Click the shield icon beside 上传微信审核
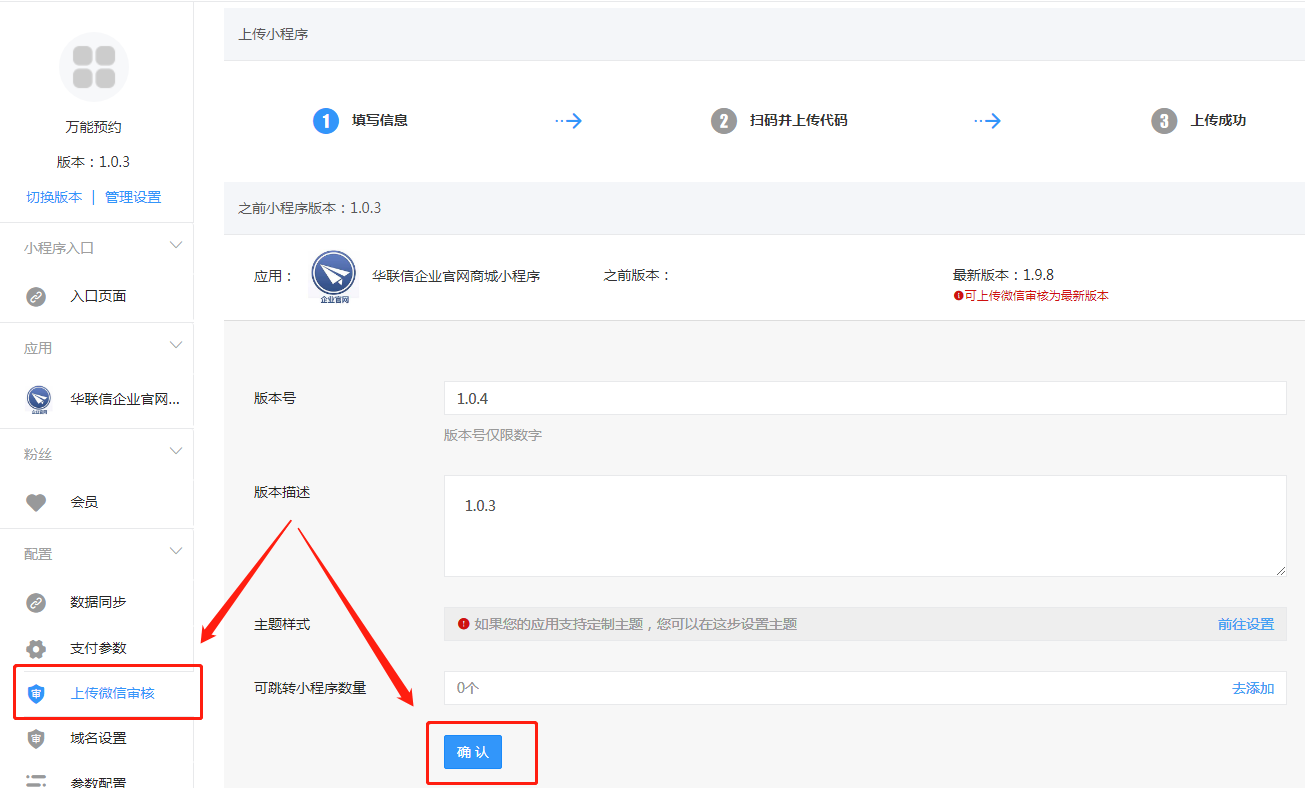 point(36,693)
